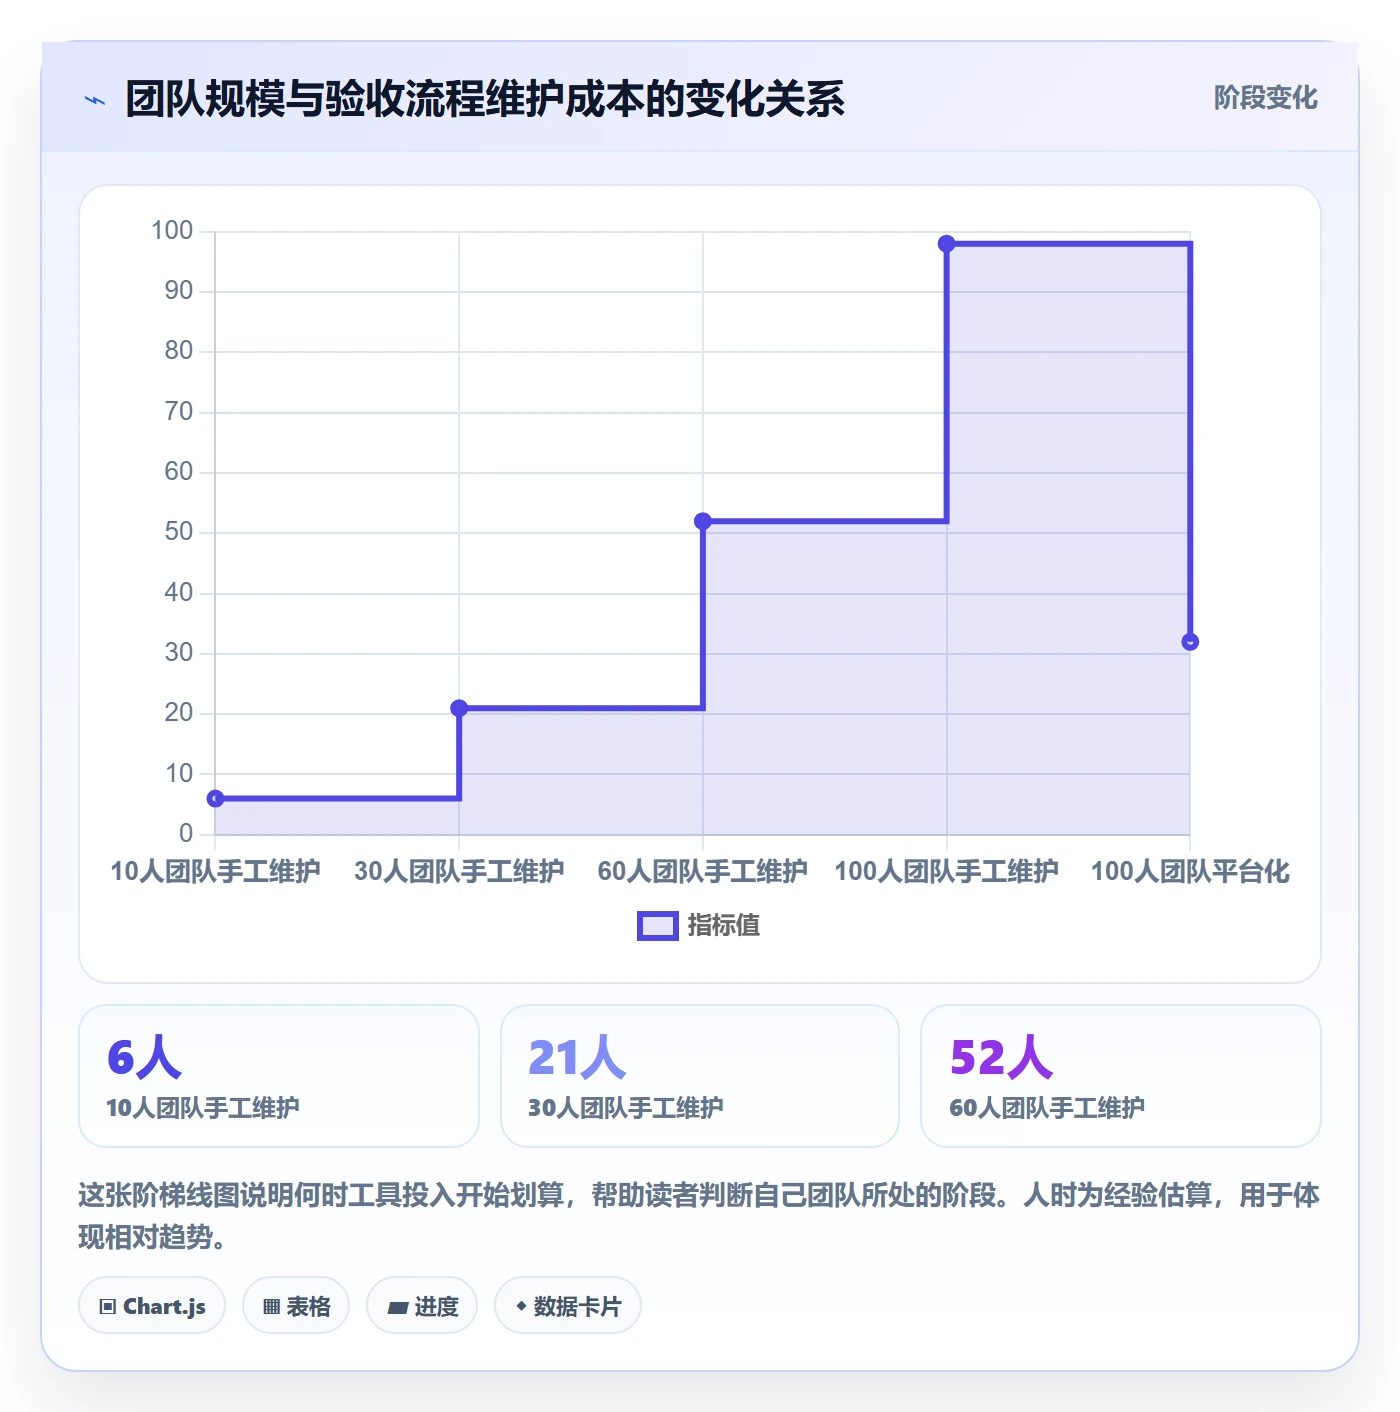Viewport: 1400px width, 1412px height.
Task: Click the y-axis value 100
Action: (172, 231)
